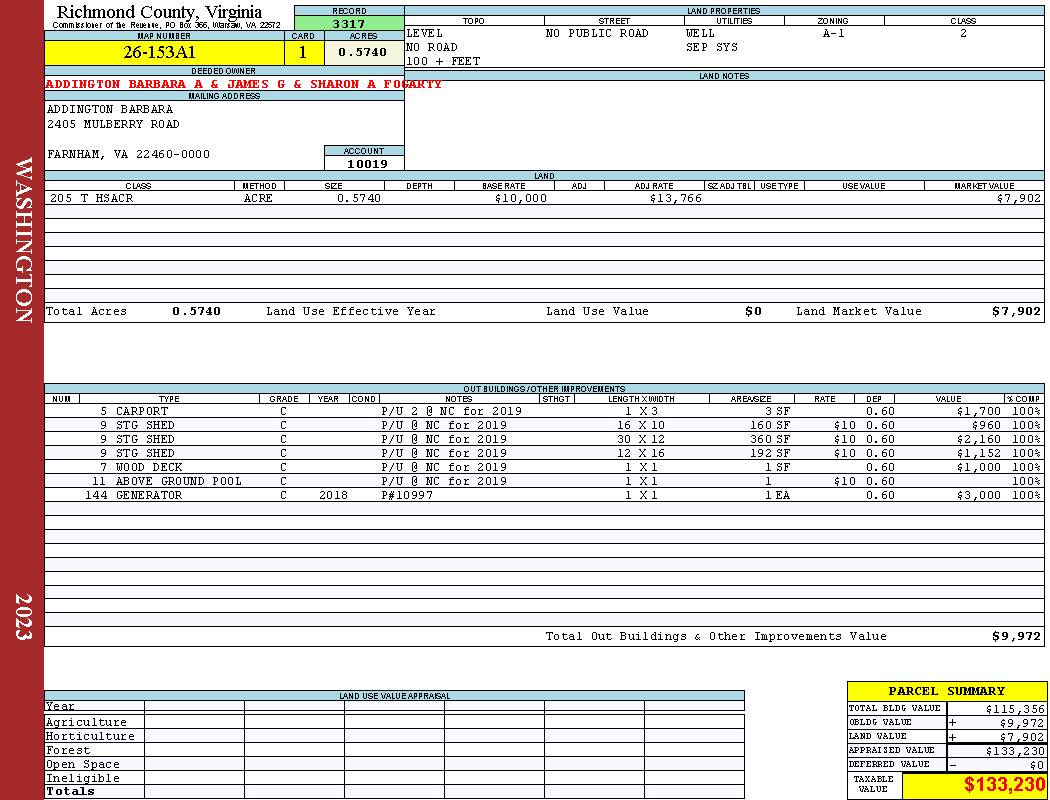Select the WELL utilities entry

click(700, 33)
